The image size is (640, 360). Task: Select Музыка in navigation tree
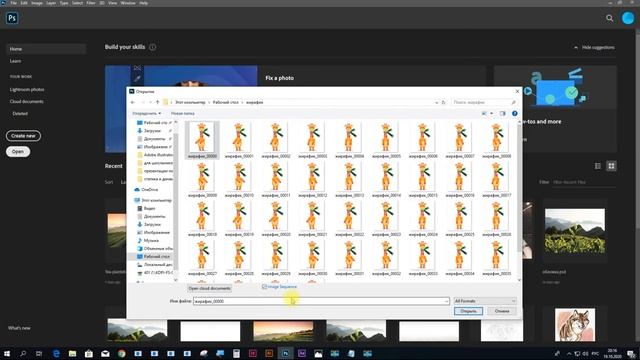pyautogui.click(x=151, y=240)
